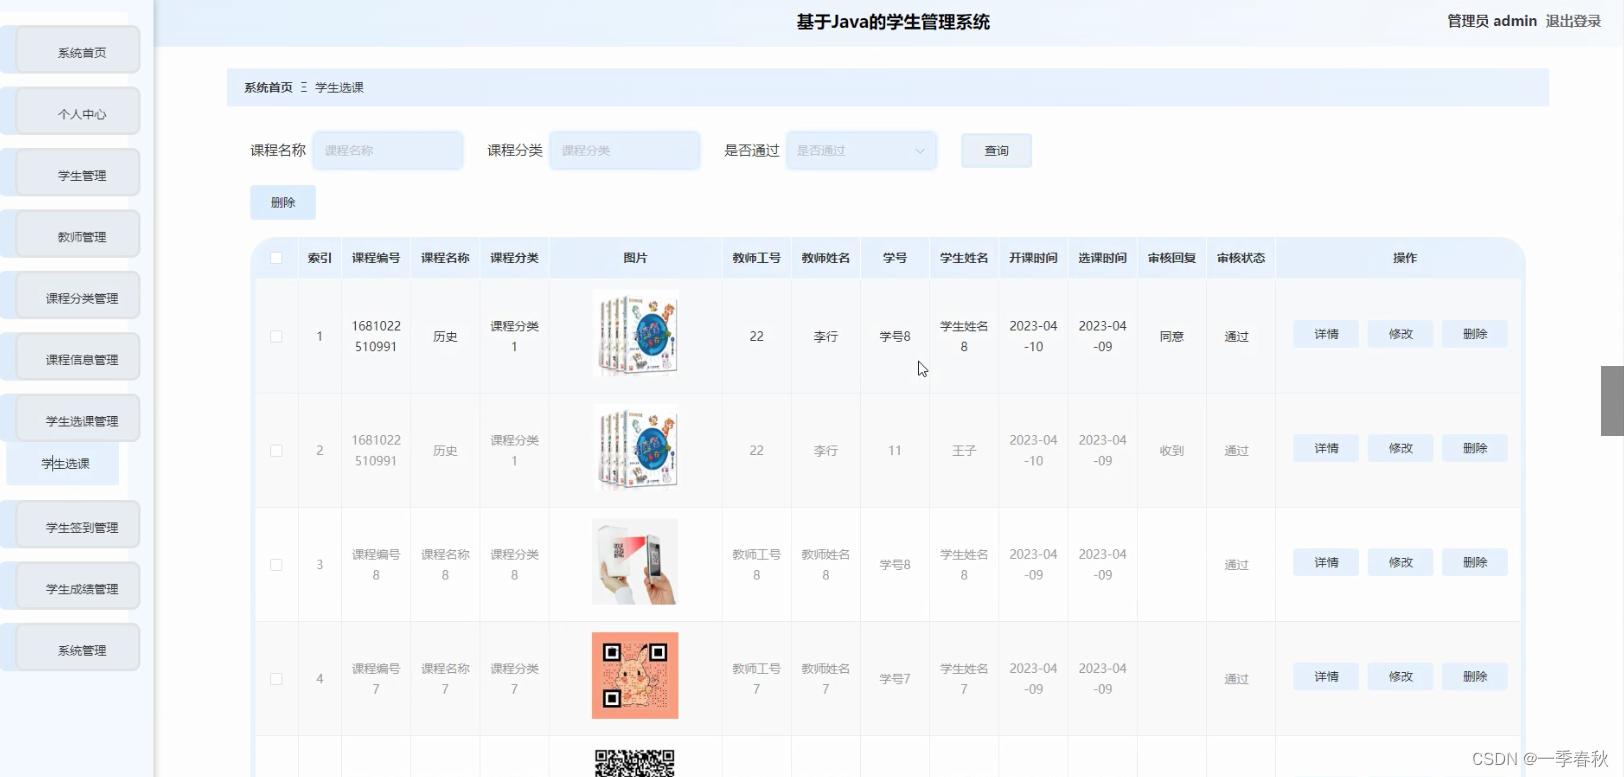The height and width of the screenshot is (777, 1624).
Task: Click the 审核状态 column header
Action: [1241, 258]
